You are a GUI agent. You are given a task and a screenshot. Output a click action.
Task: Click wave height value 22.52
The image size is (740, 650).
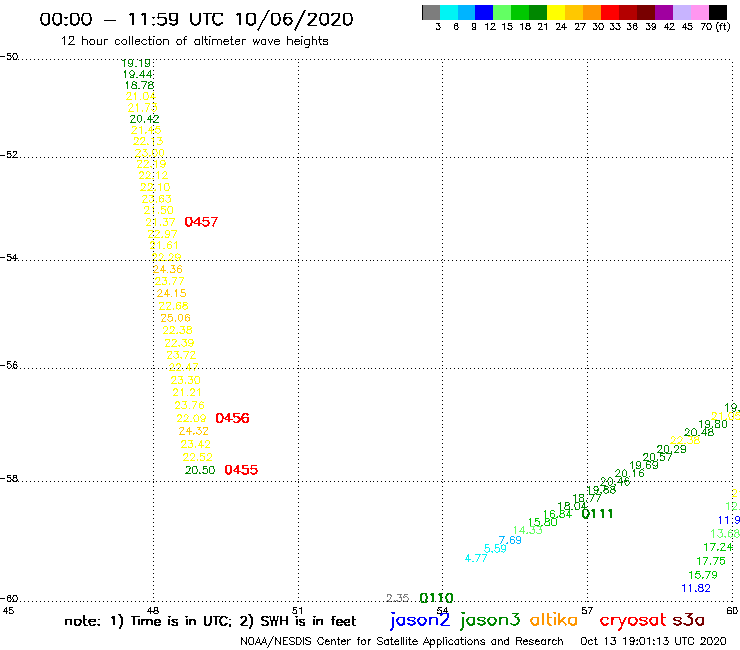[198, 457]
